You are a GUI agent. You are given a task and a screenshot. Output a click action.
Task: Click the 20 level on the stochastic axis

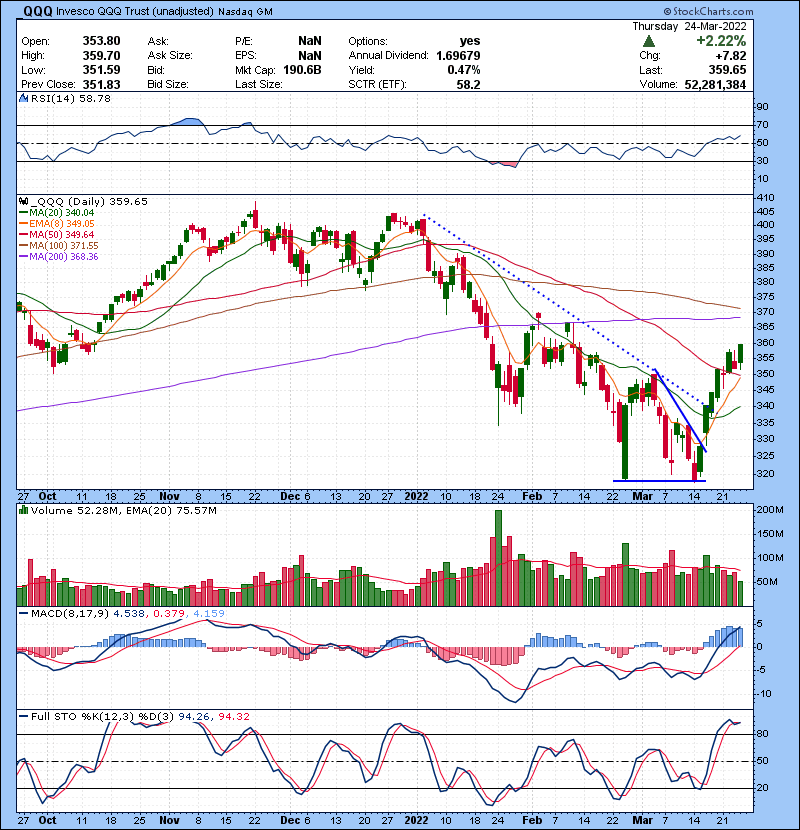(x=762, y=788)
